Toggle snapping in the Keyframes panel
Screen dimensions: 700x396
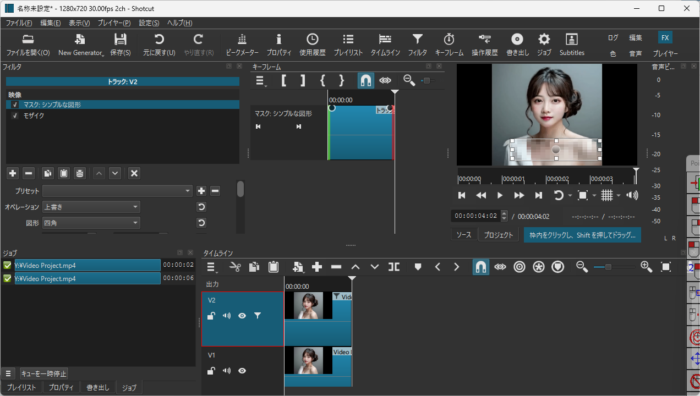[x=366, y=81]
